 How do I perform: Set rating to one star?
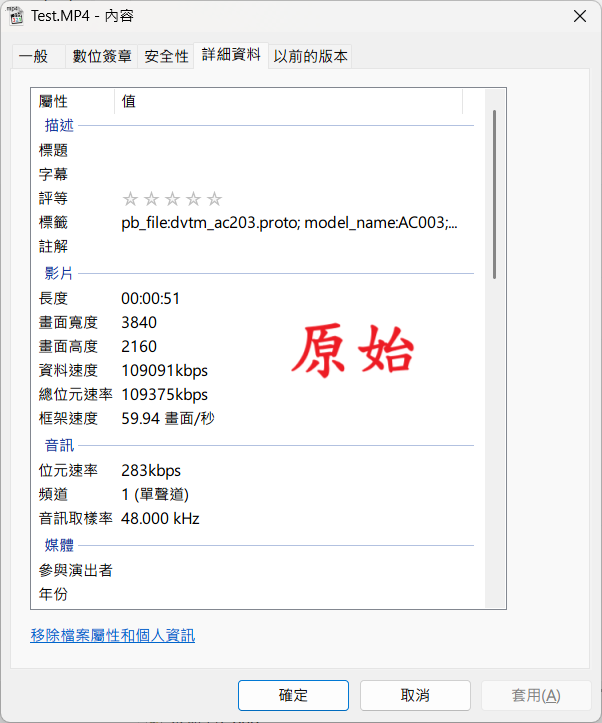(x=130, y=199)
